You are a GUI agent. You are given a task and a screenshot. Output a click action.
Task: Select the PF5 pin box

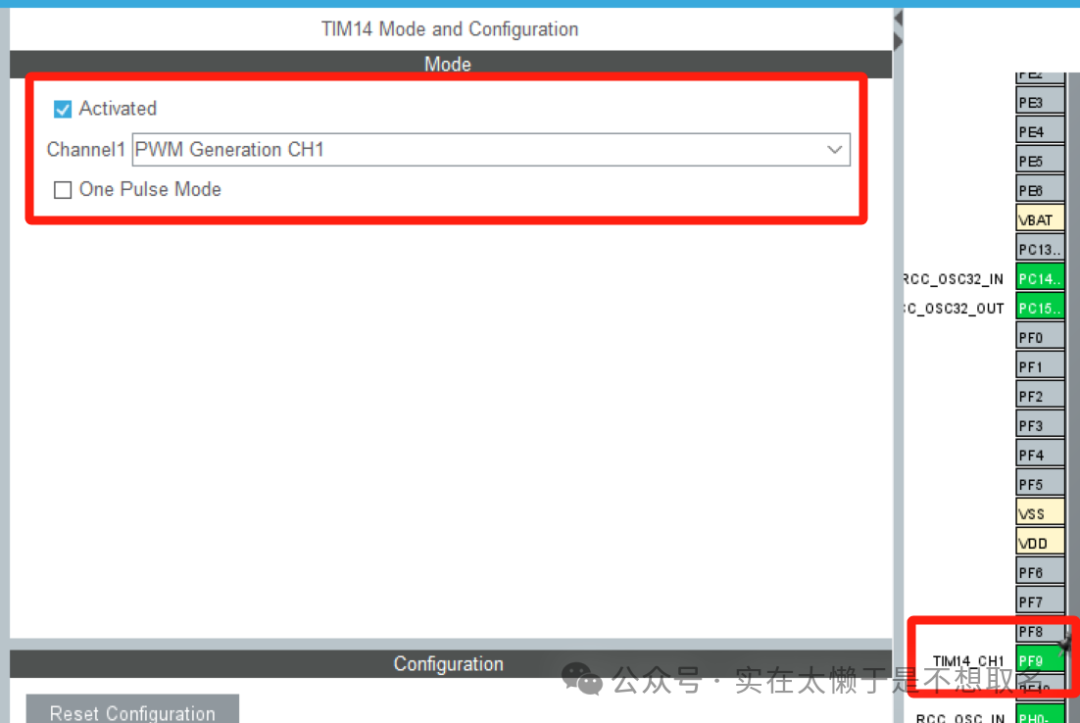(1039, 484)
